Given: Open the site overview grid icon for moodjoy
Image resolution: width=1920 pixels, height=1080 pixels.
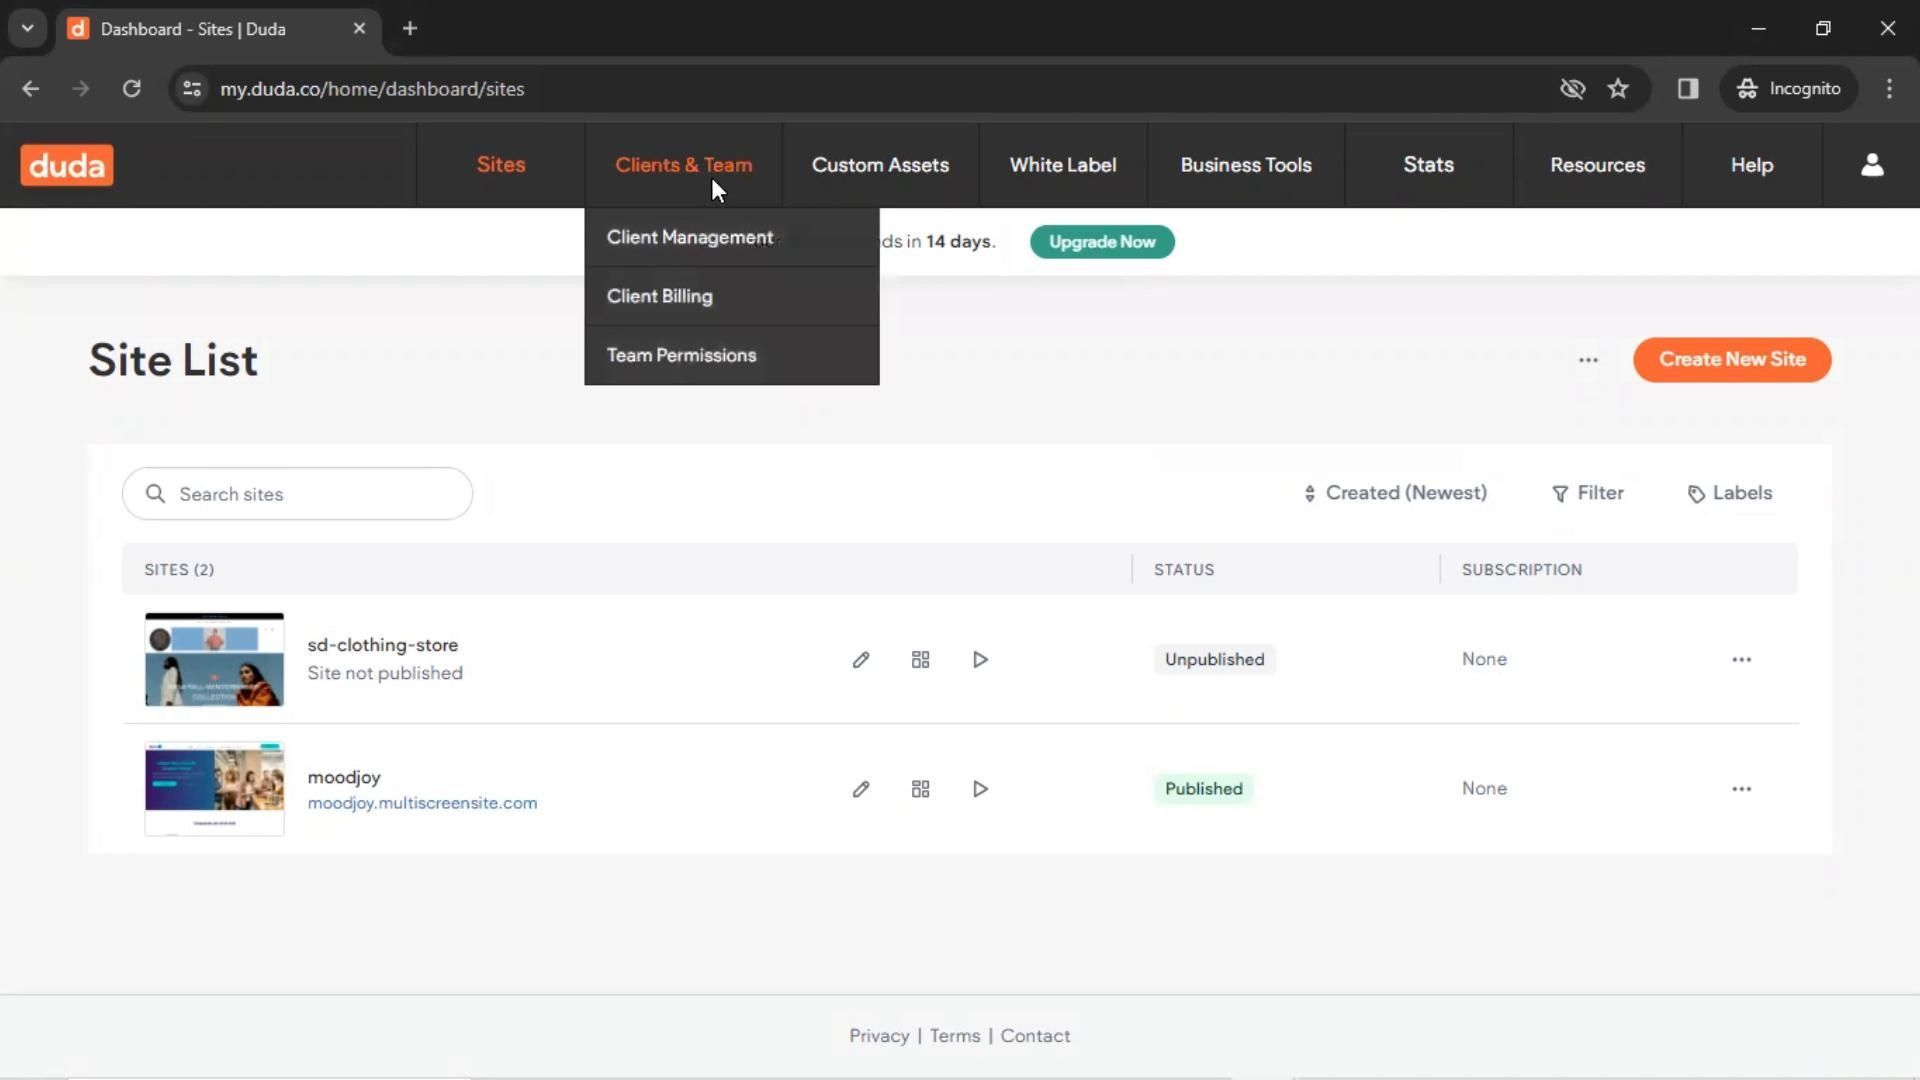Looking at the screenshot, I should tap(920, 789).
